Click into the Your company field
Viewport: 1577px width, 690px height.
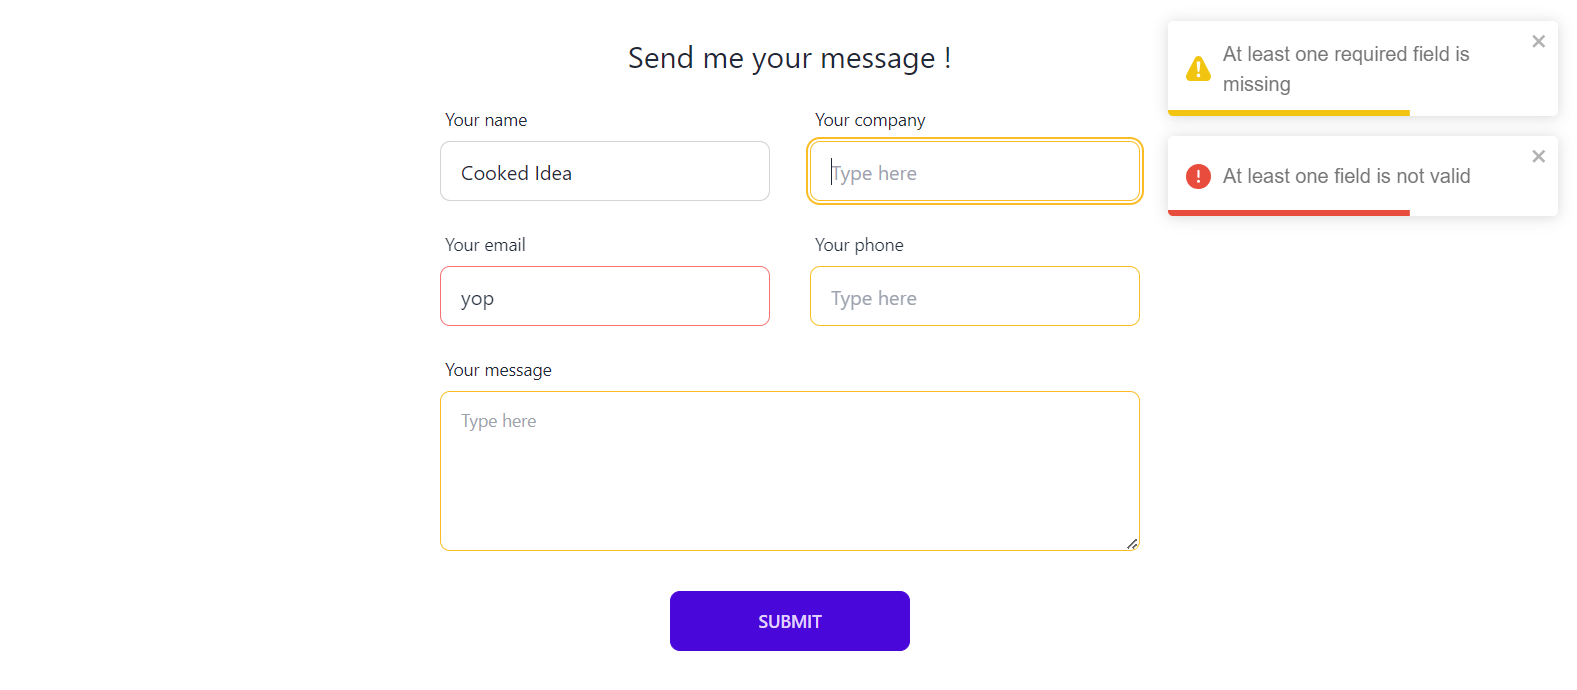(x=974, y=172)
